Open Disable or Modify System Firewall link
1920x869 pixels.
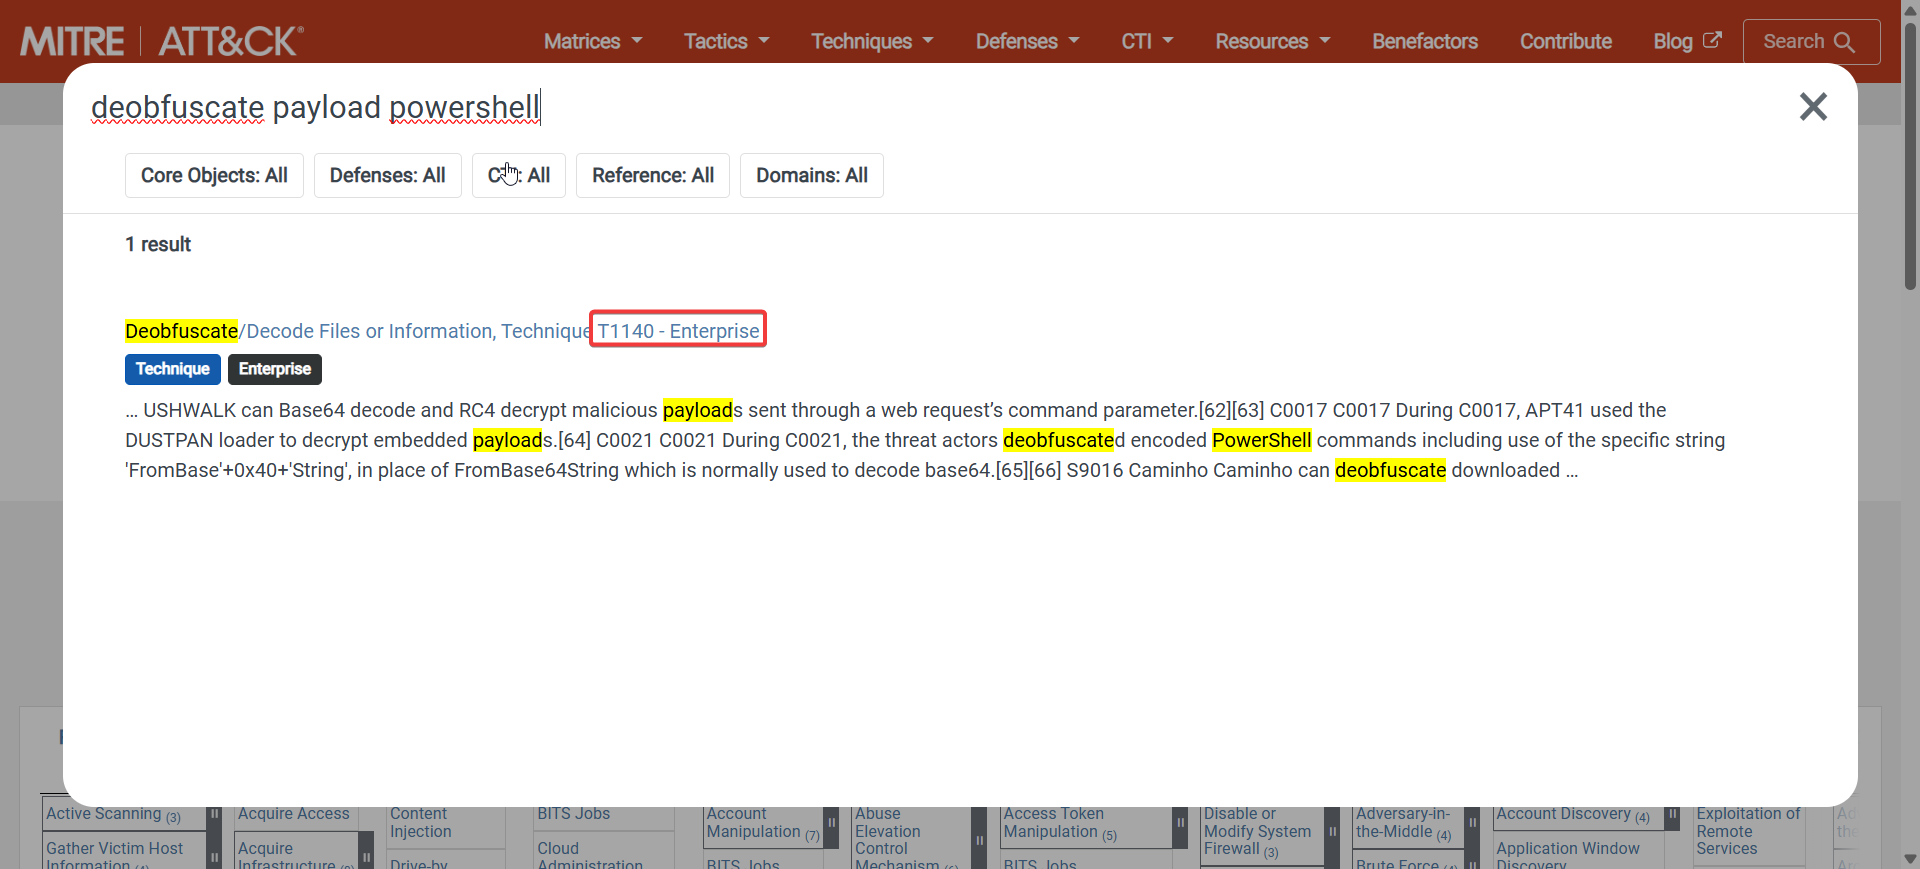pos(1257,832)
